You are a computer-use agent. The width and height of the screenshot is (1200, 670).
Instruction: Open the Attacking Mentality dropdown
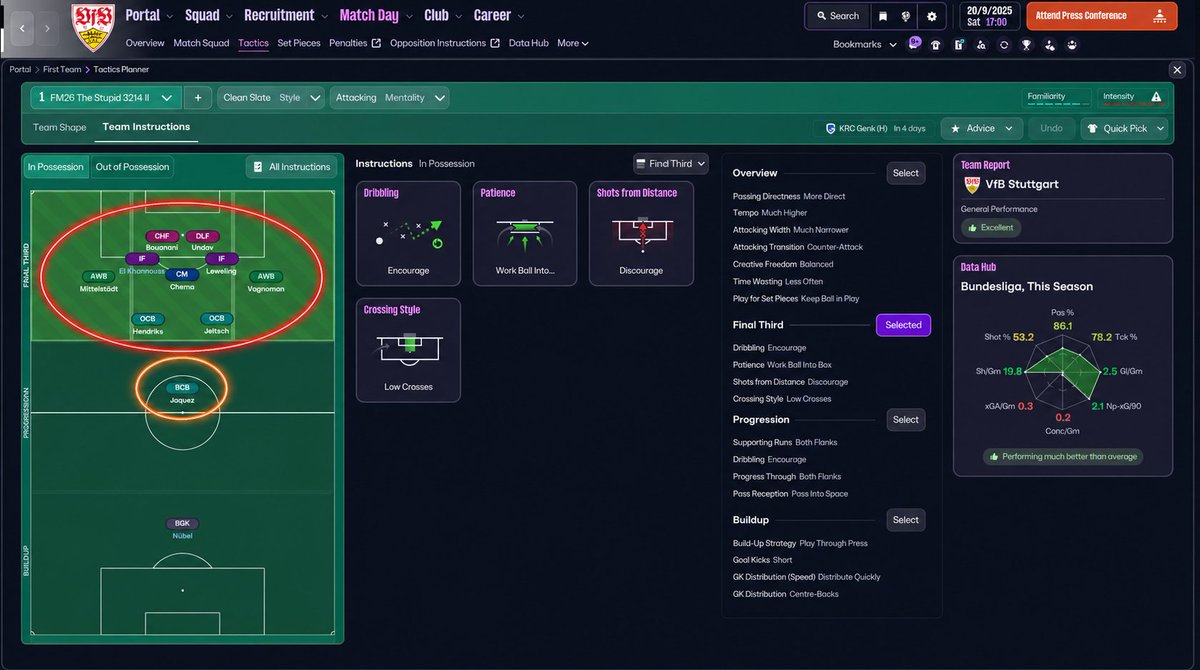pyautogui.click(x=390, y=97)
